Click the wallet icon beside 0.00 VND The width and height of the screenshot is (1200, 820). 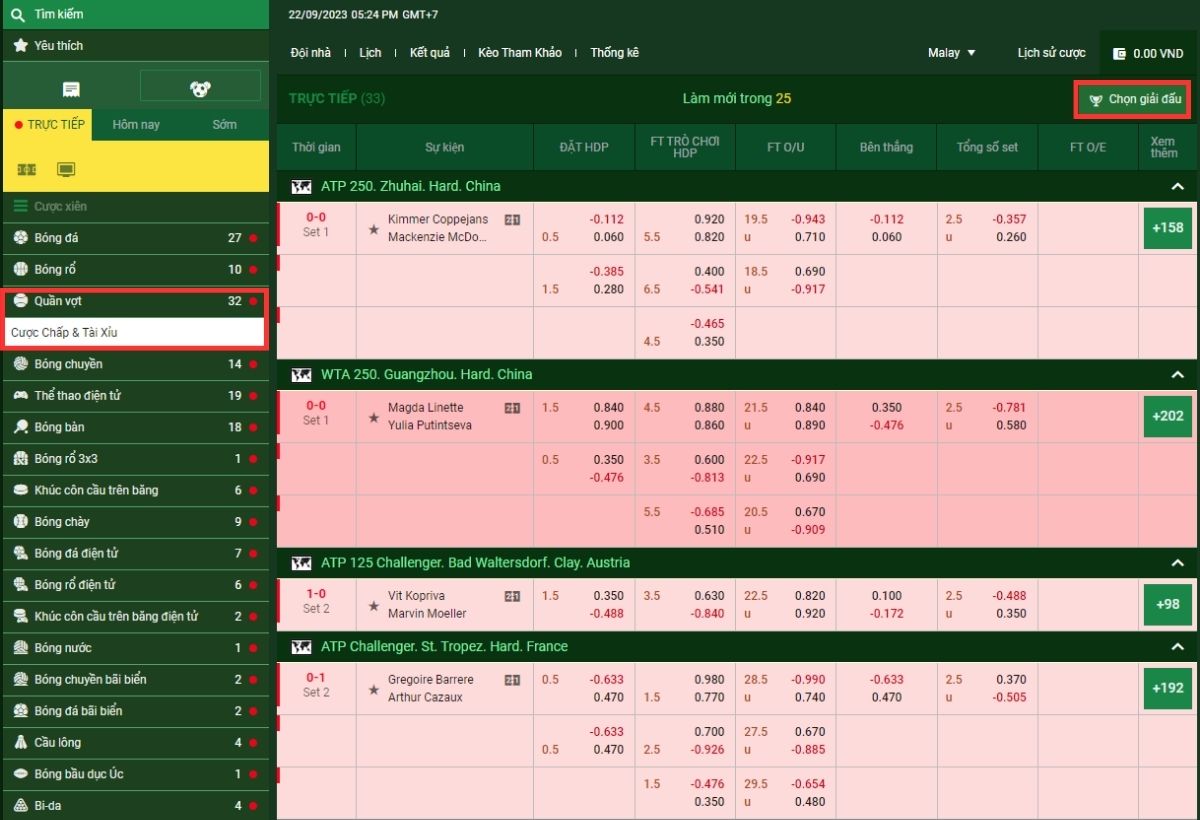point(1119,53)
